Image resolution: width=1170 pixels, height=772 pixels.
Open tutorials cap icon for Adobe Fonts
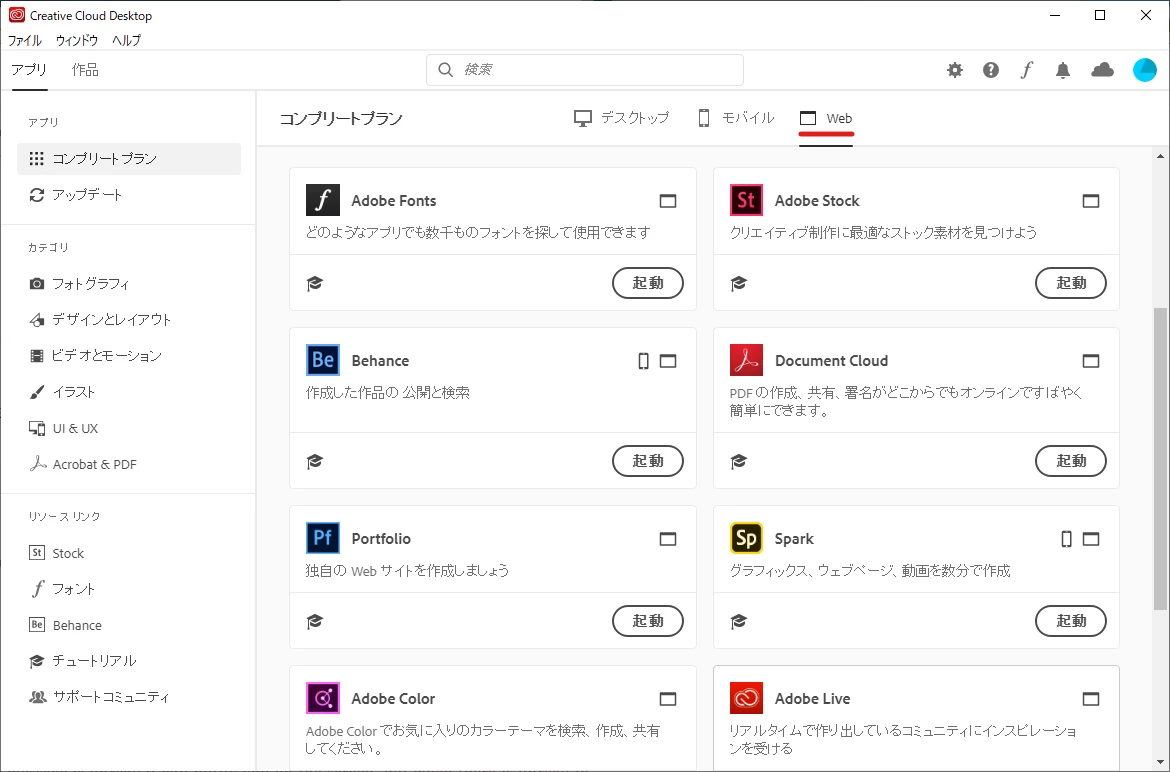pos(315,283)
